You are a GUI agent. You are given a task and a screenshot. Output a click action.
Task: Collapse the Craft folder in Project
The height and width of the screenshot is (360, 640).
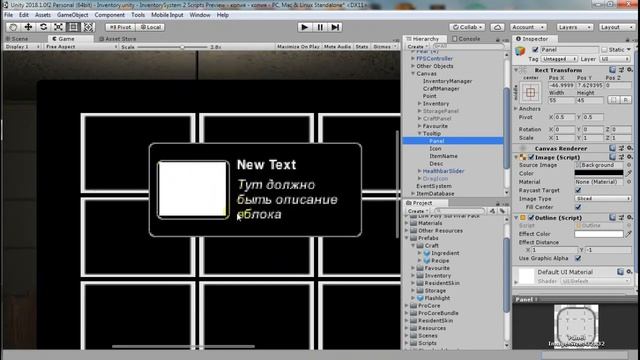413,245
